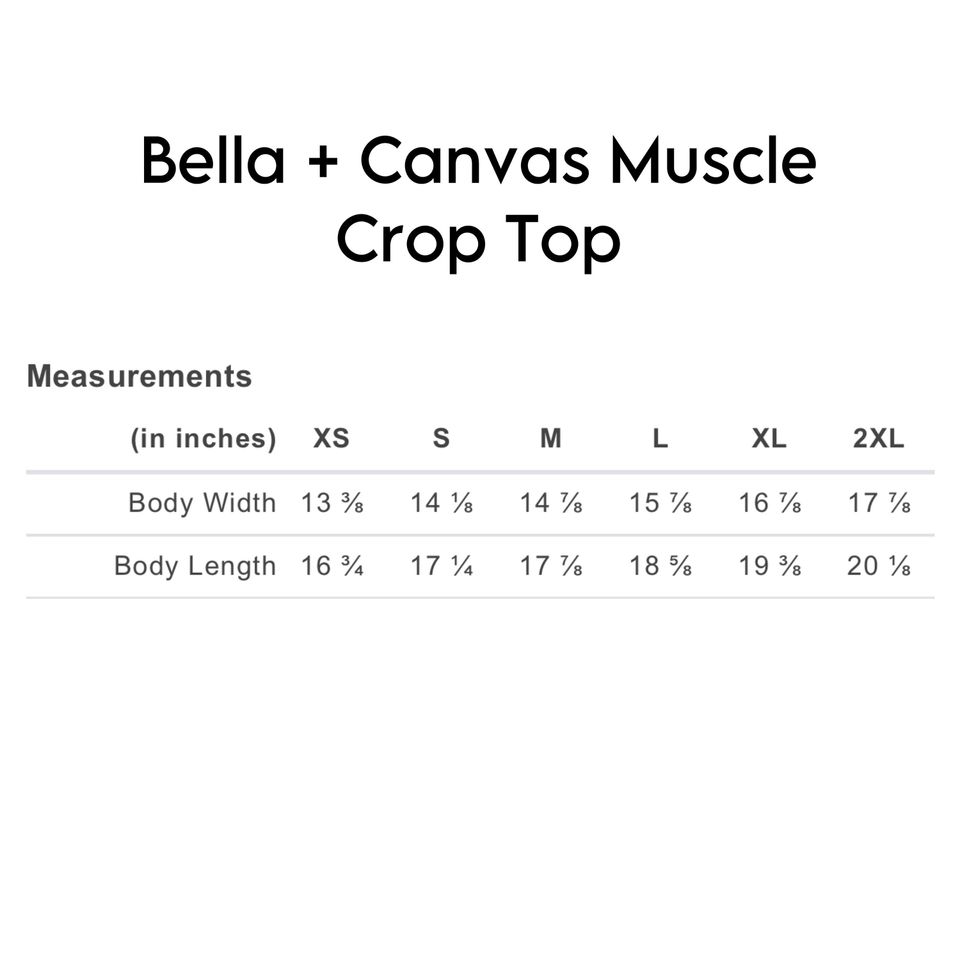Viewport: 960px width, 960px height.
Task: Click the Body Width row label
Action: [x=202, y=503]
